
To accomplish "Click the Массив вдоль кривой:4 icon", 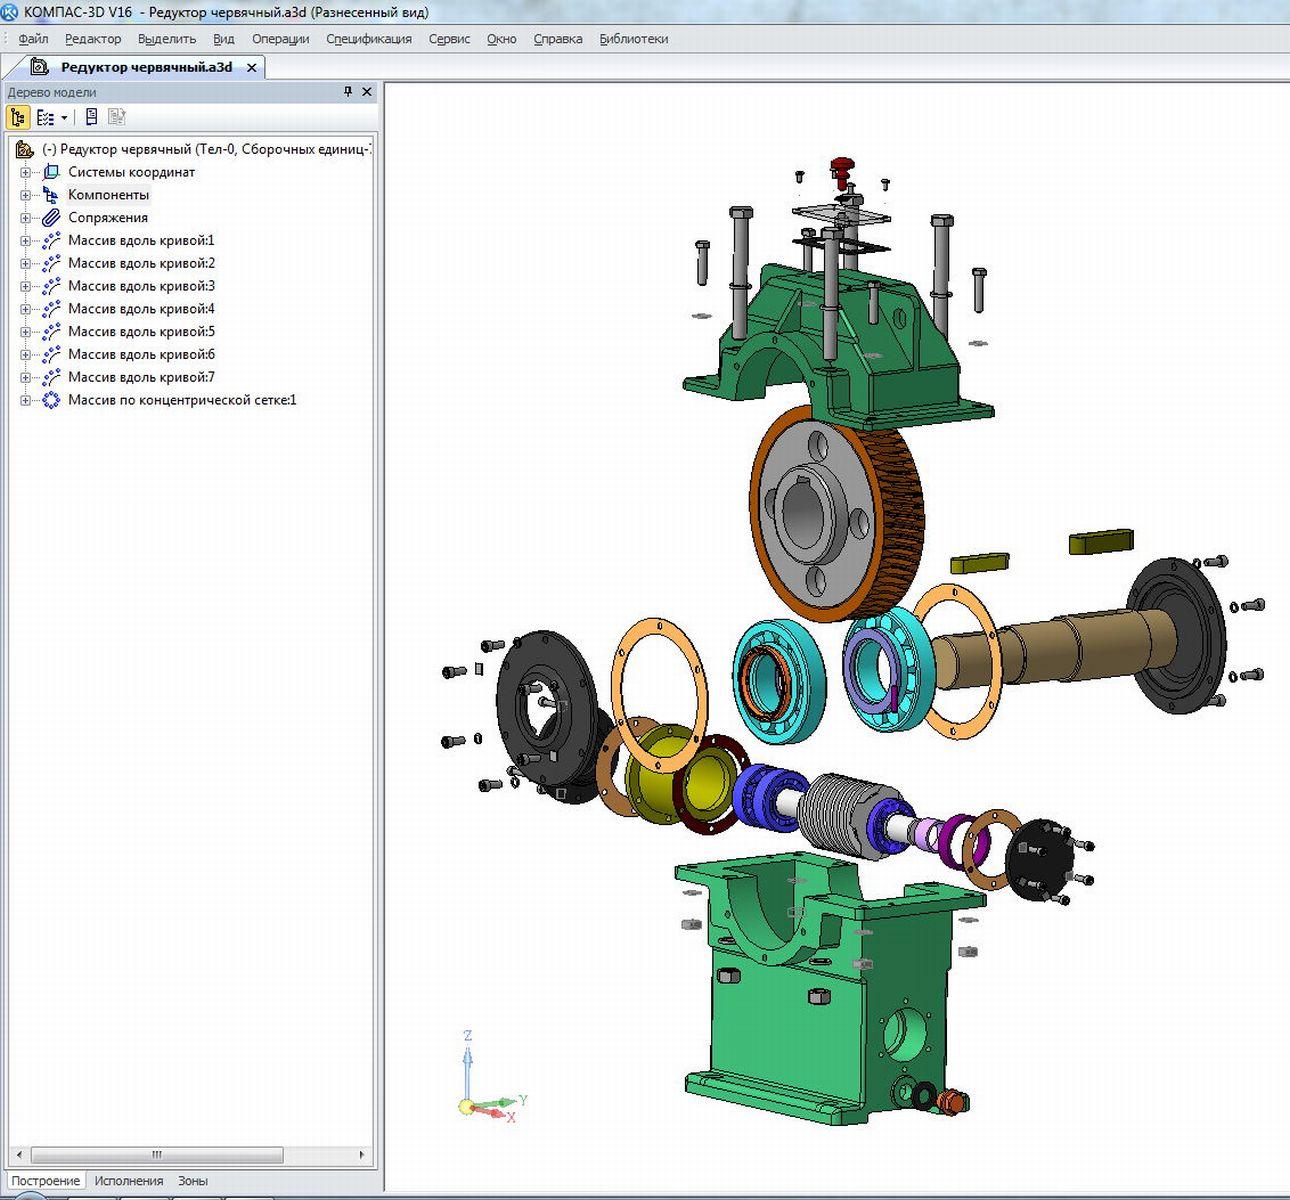I will point(51,309).
